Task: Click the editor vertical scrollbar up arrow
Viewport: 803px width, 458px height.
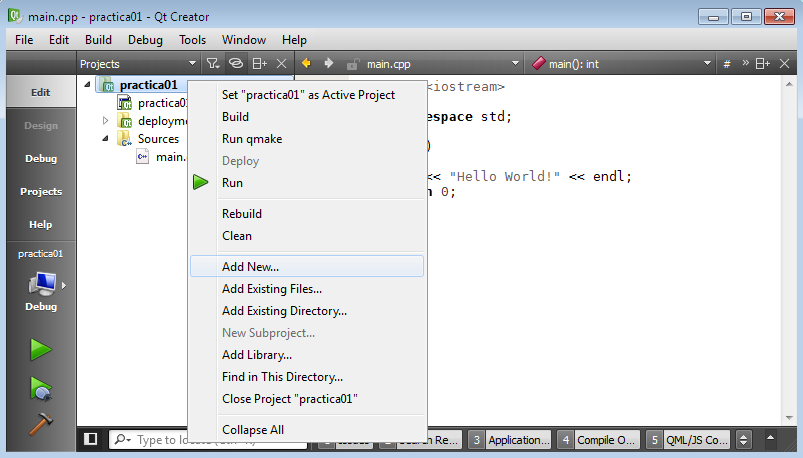Action: 789,84
